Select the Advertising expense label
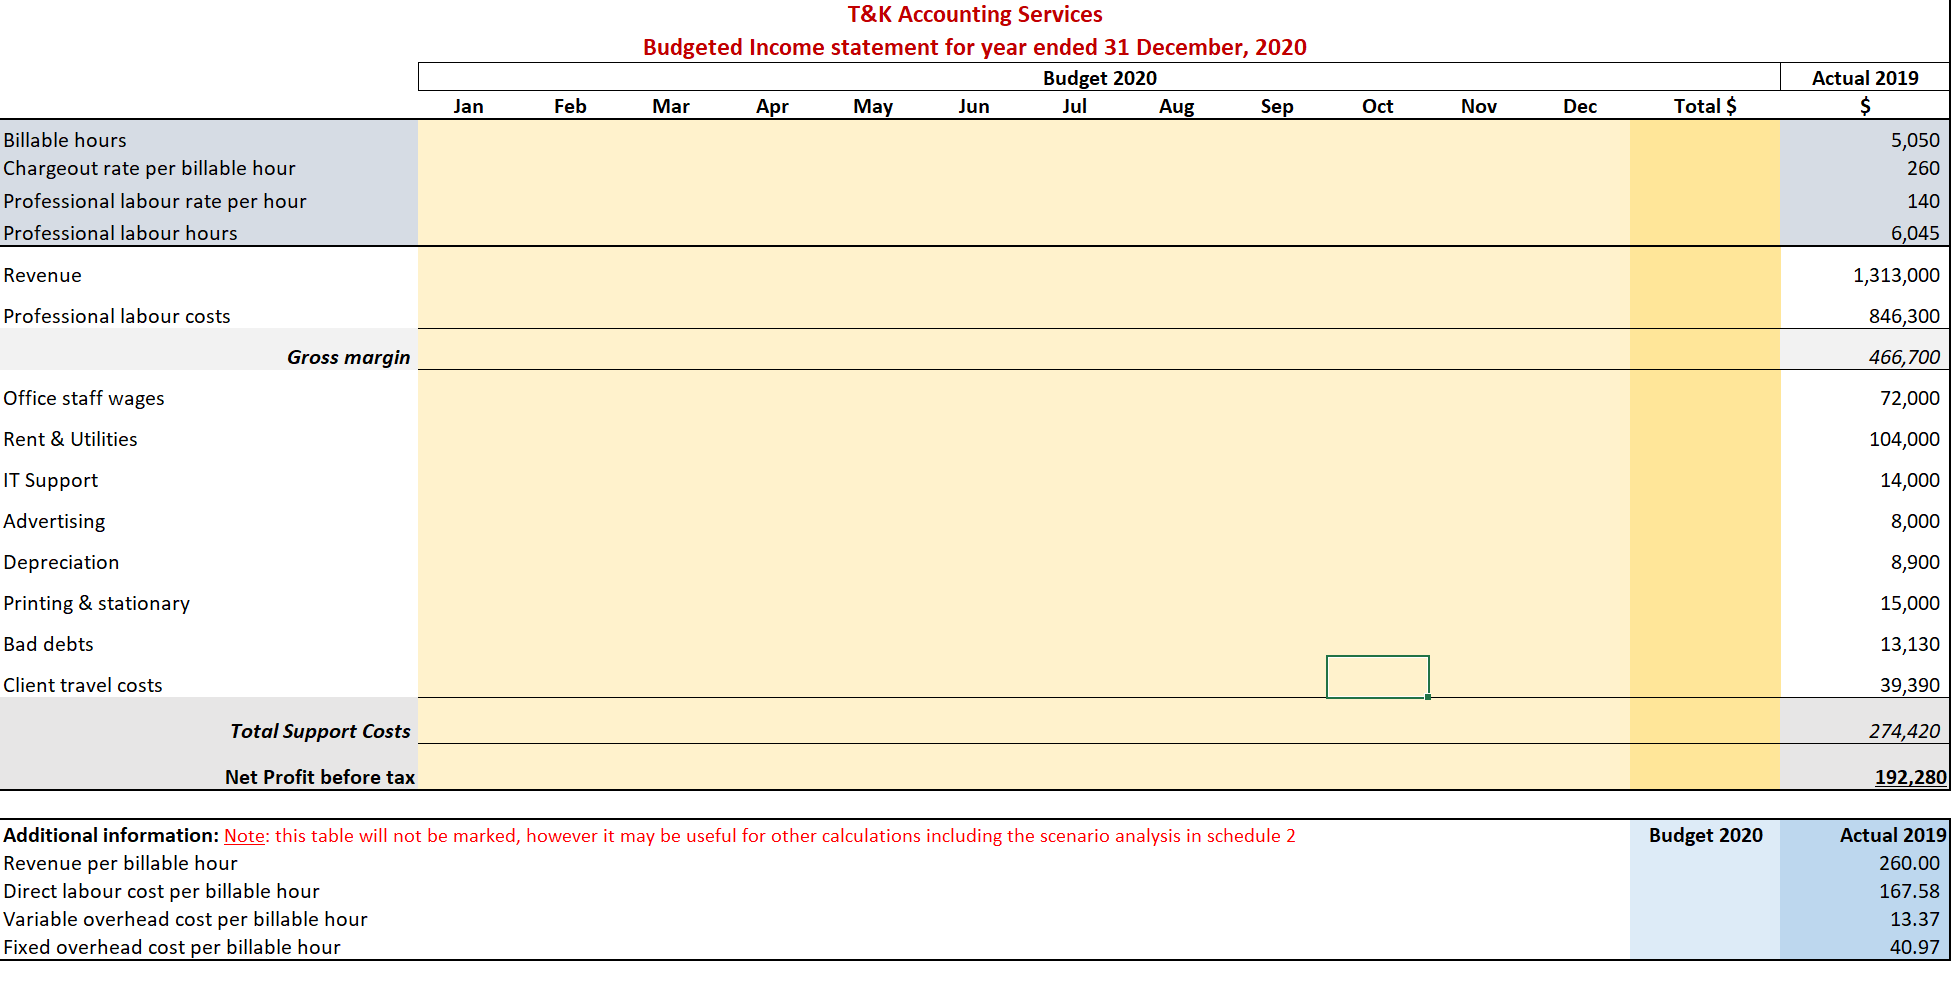The image size is (1953, 1003). coord(55,521)
